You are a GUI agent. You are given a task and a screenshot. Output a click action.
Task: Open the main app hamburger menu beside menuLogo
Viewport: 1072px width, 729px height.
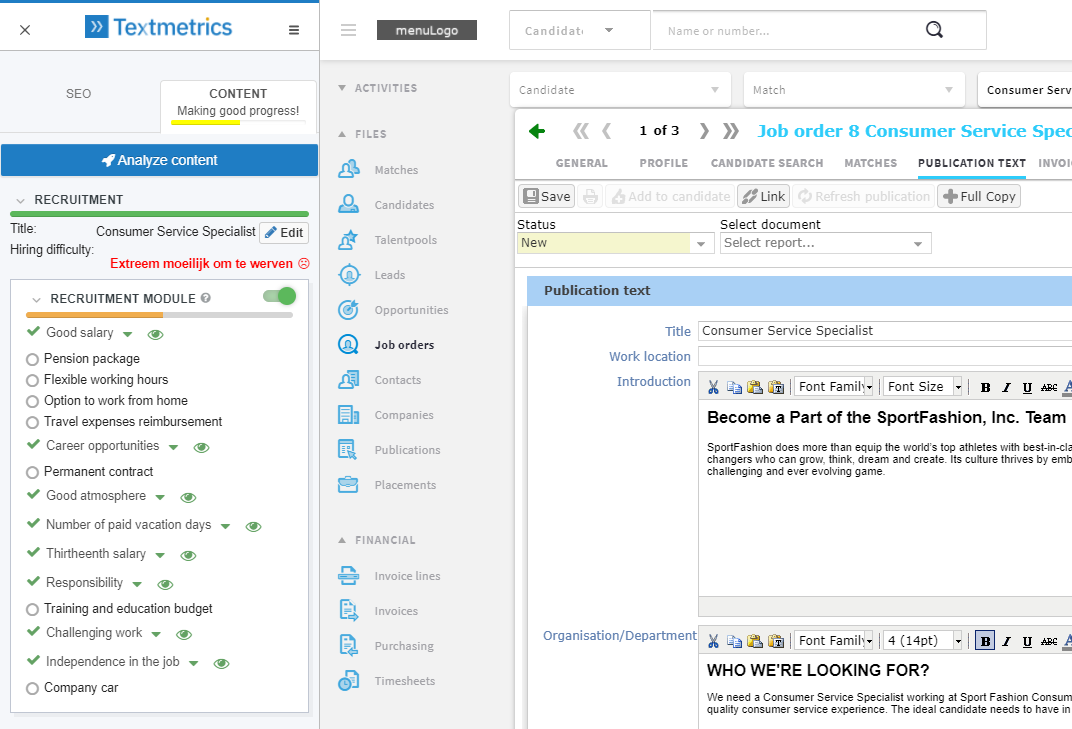349,30
